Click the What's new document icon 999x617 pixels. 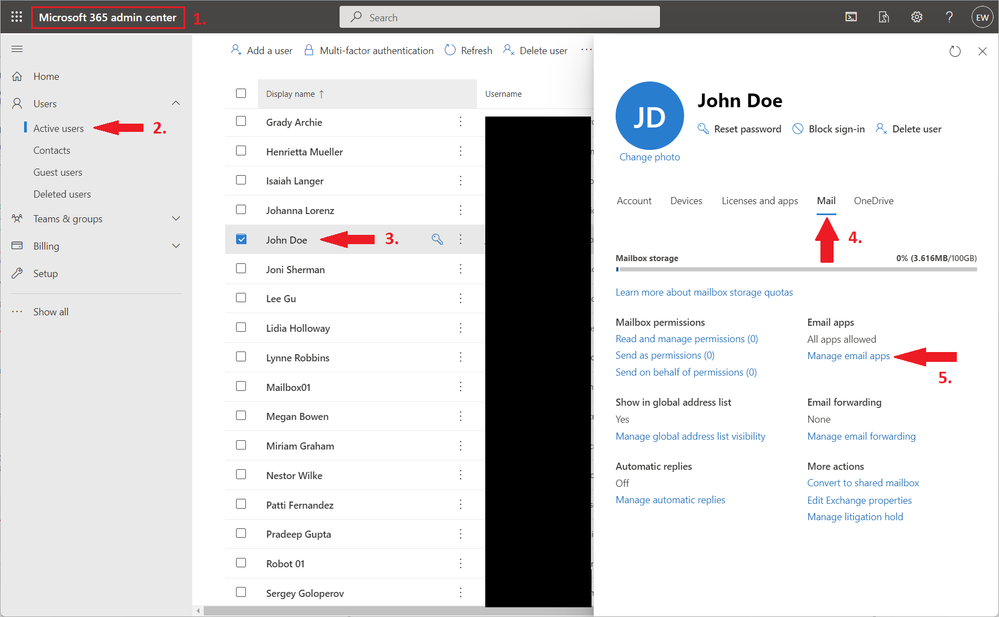(884, 17)
